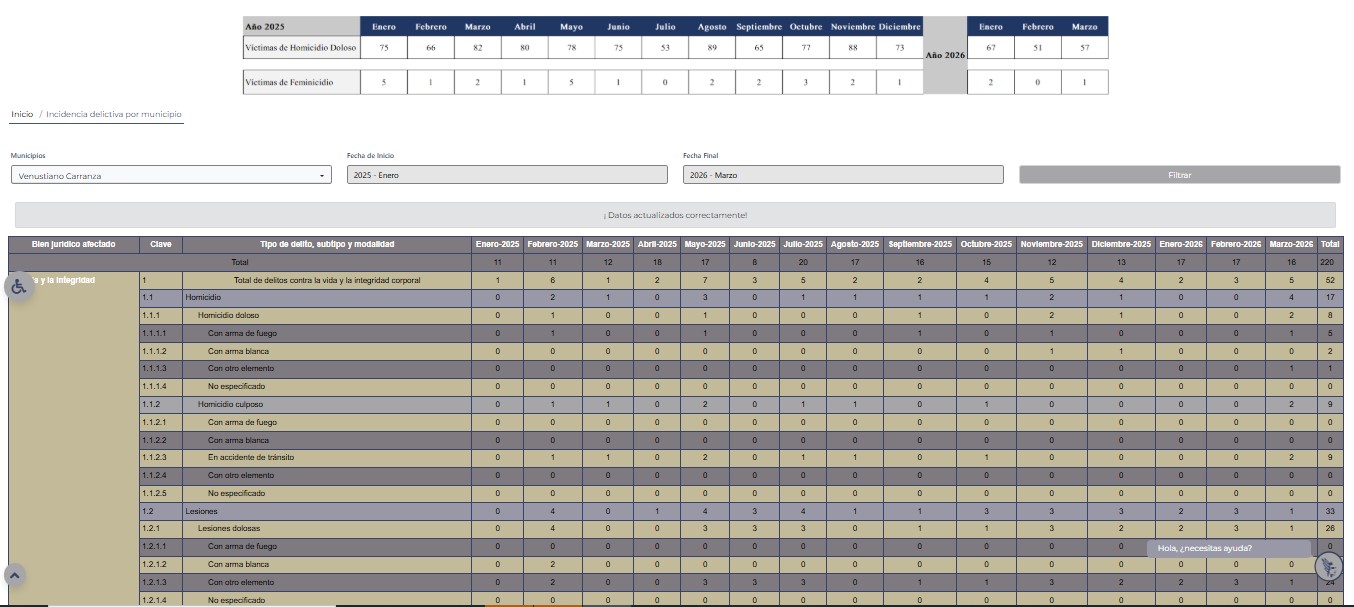Screen dimensions: 1354x607
Task: Click the dropdown arrow in Municipios selector
Action: point(322,176)
